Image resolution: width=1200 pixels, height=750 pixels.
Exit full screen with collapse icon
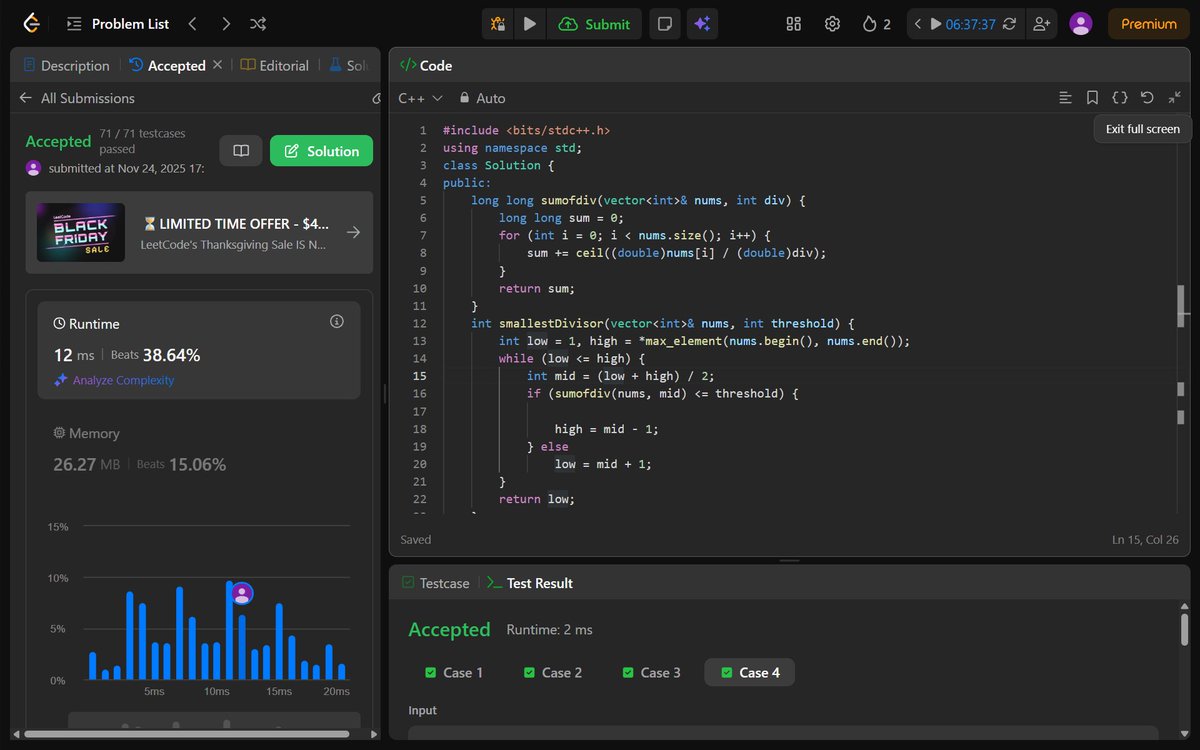click(x=1175, y=98)
